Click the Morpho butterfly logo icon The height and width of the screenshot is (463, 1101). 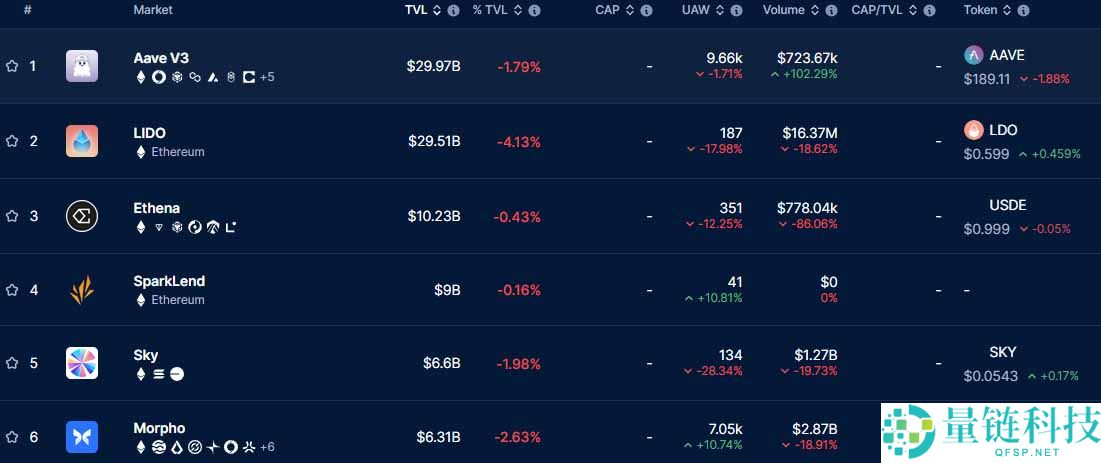[82, 437]
